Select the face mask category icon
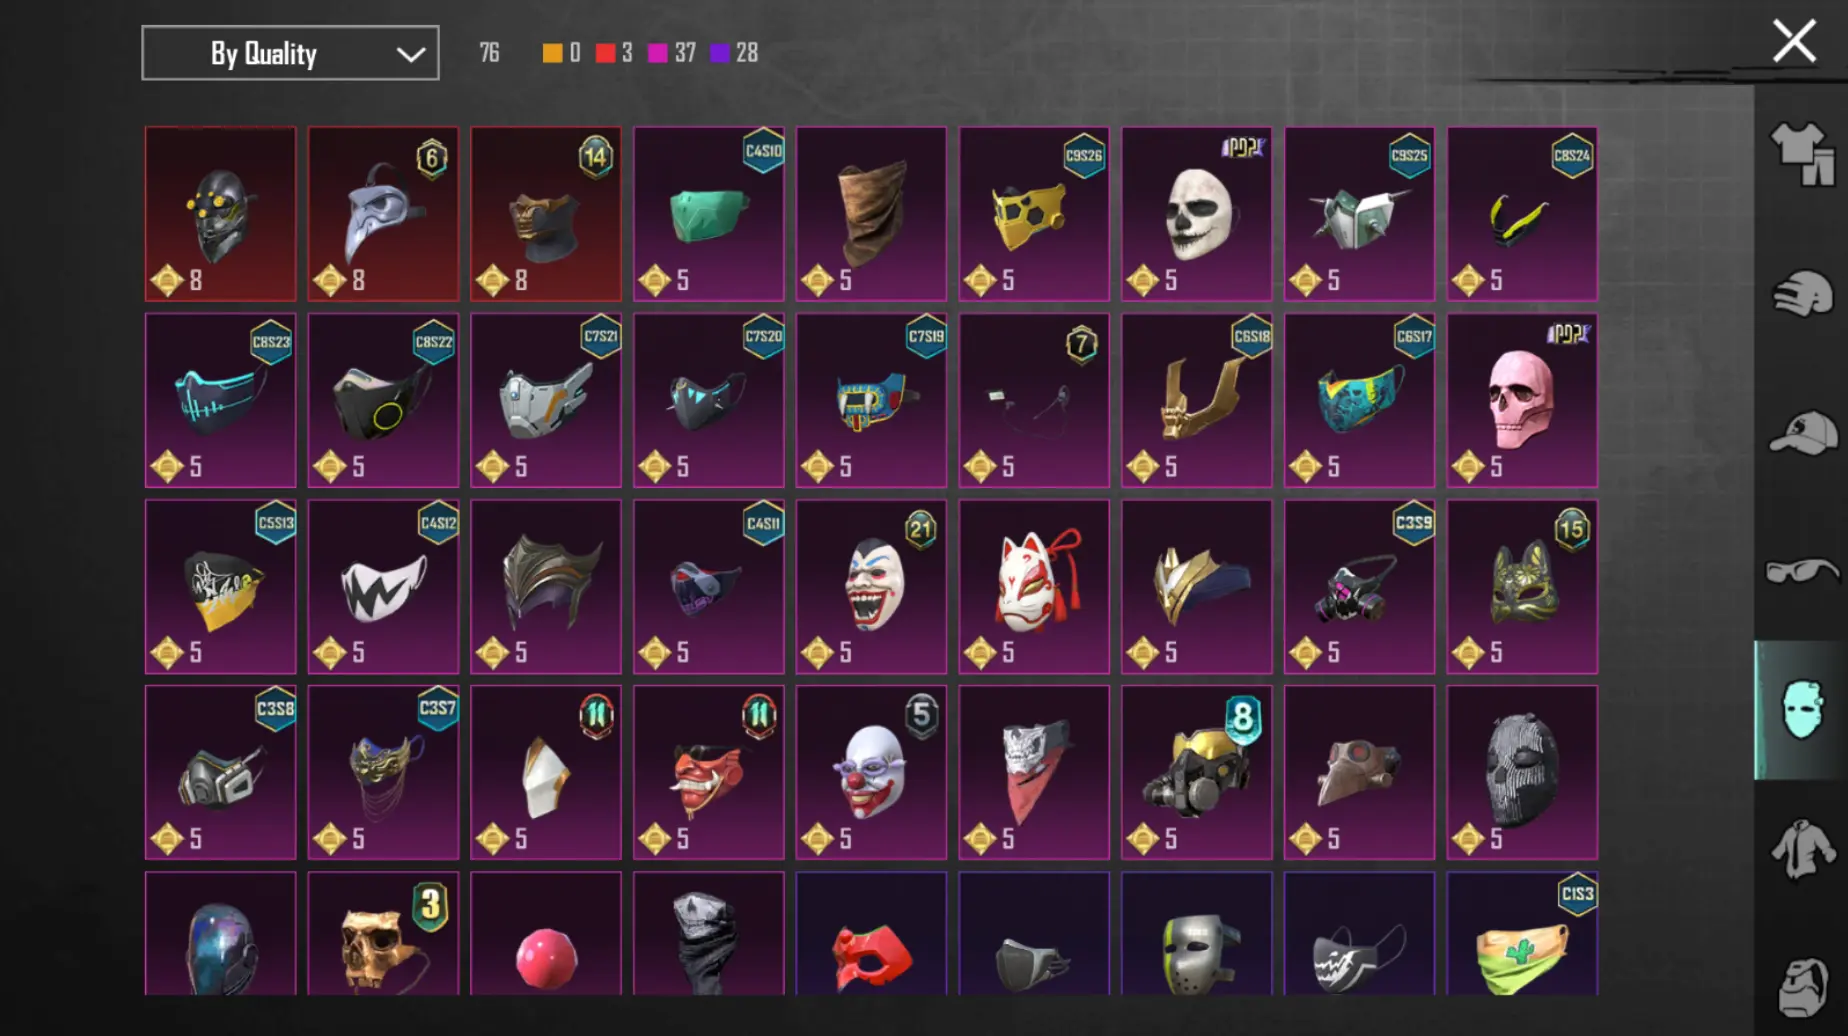This screenshot has height=1036, width=1848. point(1803,710)
